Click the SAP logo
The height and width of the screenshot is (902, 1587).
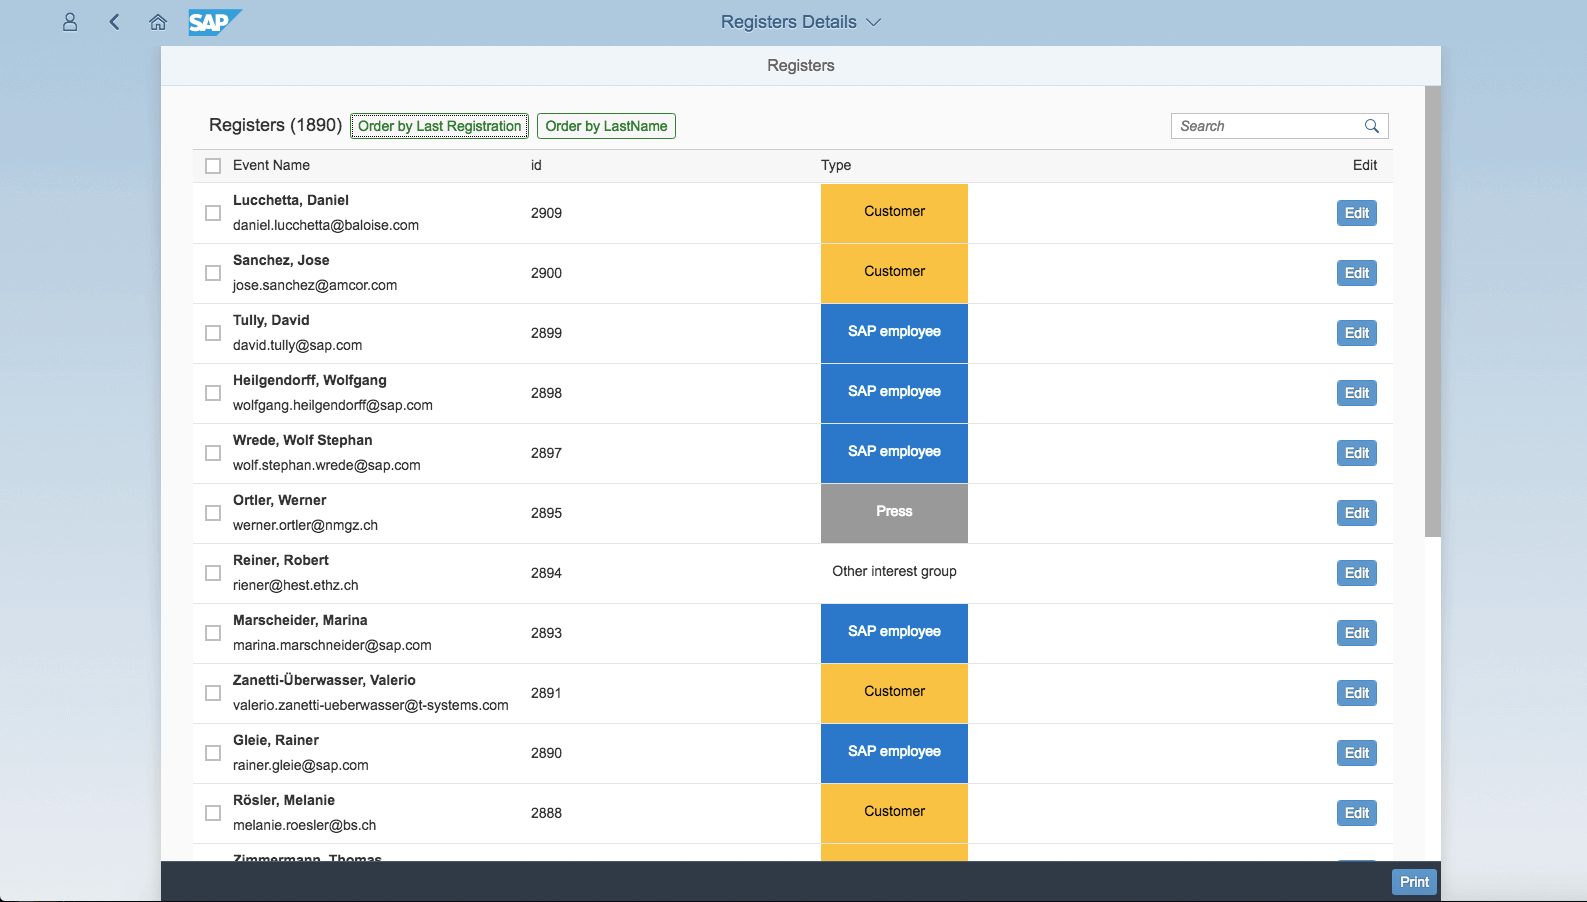(215, 22)
